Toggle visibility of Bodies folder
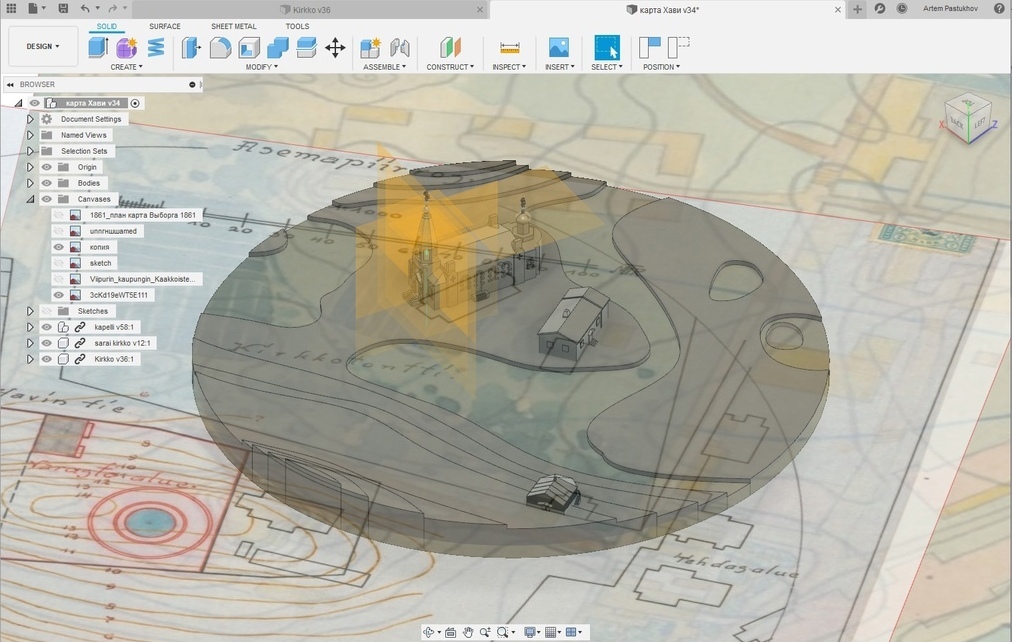 pos(46,183)
